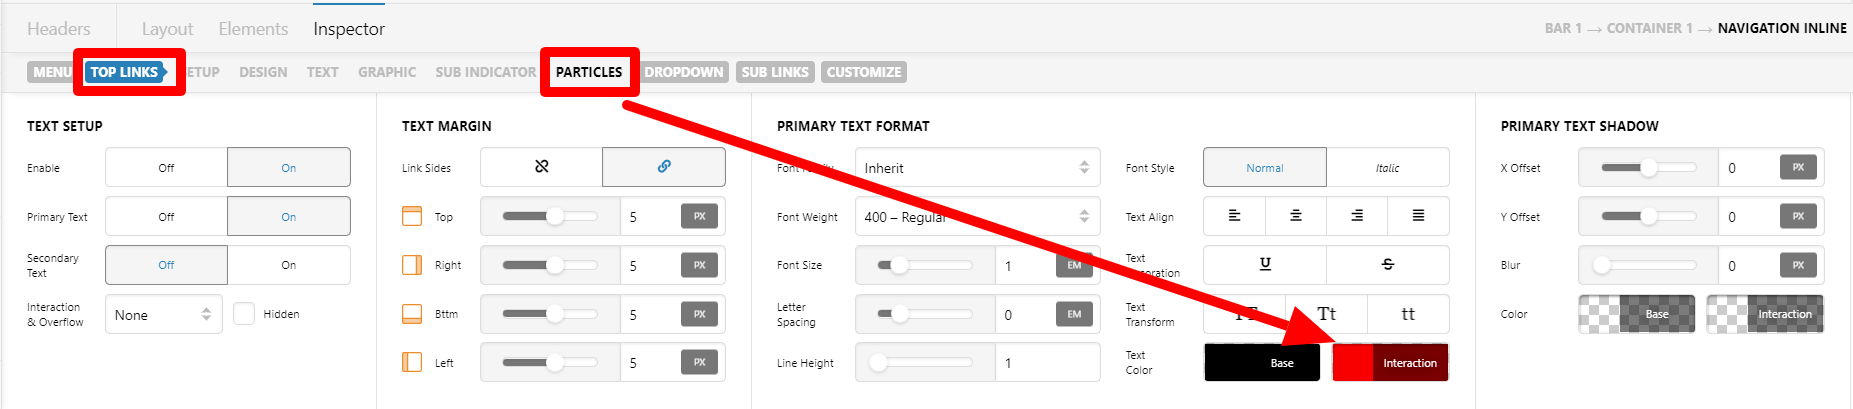Open the Elements tab
Screen dimensions: 1853x409
(253, 29)
